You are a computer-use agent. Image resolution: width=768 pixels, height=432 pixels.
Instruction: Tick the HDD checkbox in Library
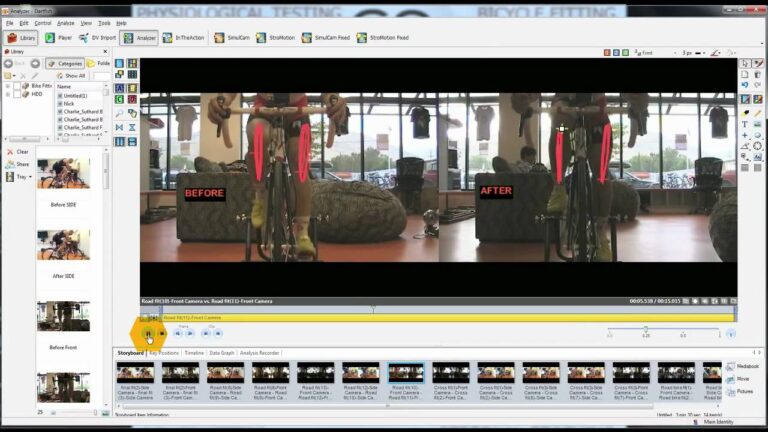click(x=15, y=94)
